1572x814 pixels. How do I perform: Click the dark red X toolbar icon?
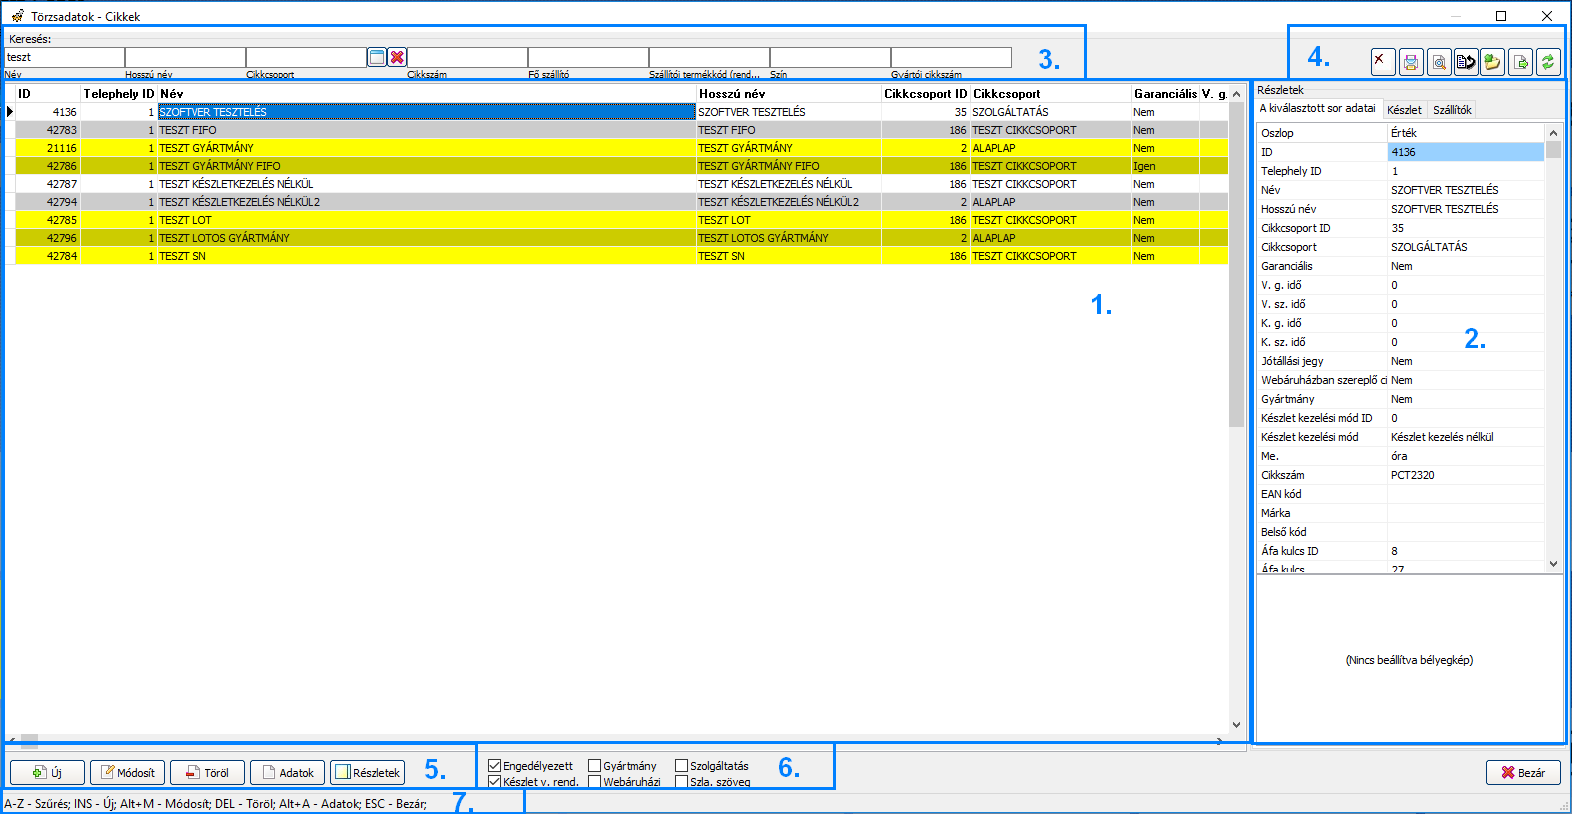coord(1382,62)
